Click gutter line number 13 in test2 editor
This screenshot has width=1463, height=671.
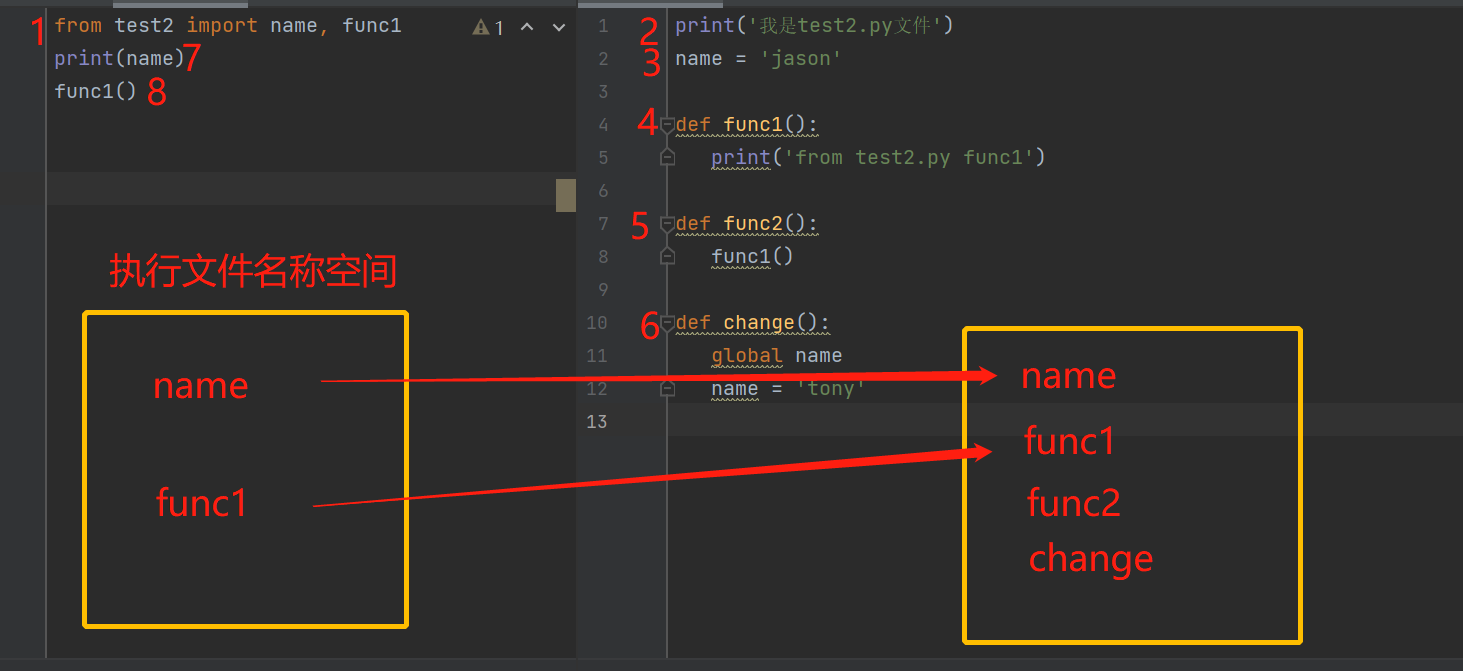[597, 421]
